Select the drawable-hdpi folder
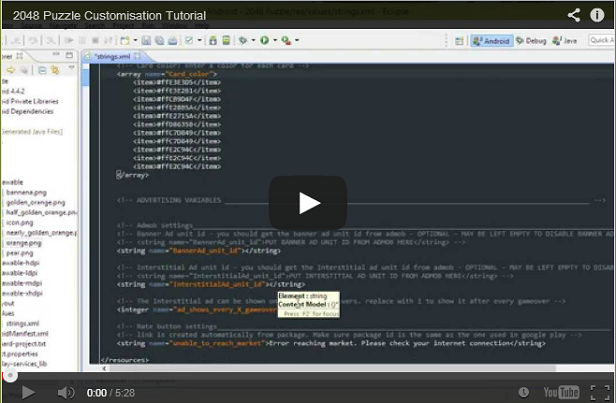 20,263
